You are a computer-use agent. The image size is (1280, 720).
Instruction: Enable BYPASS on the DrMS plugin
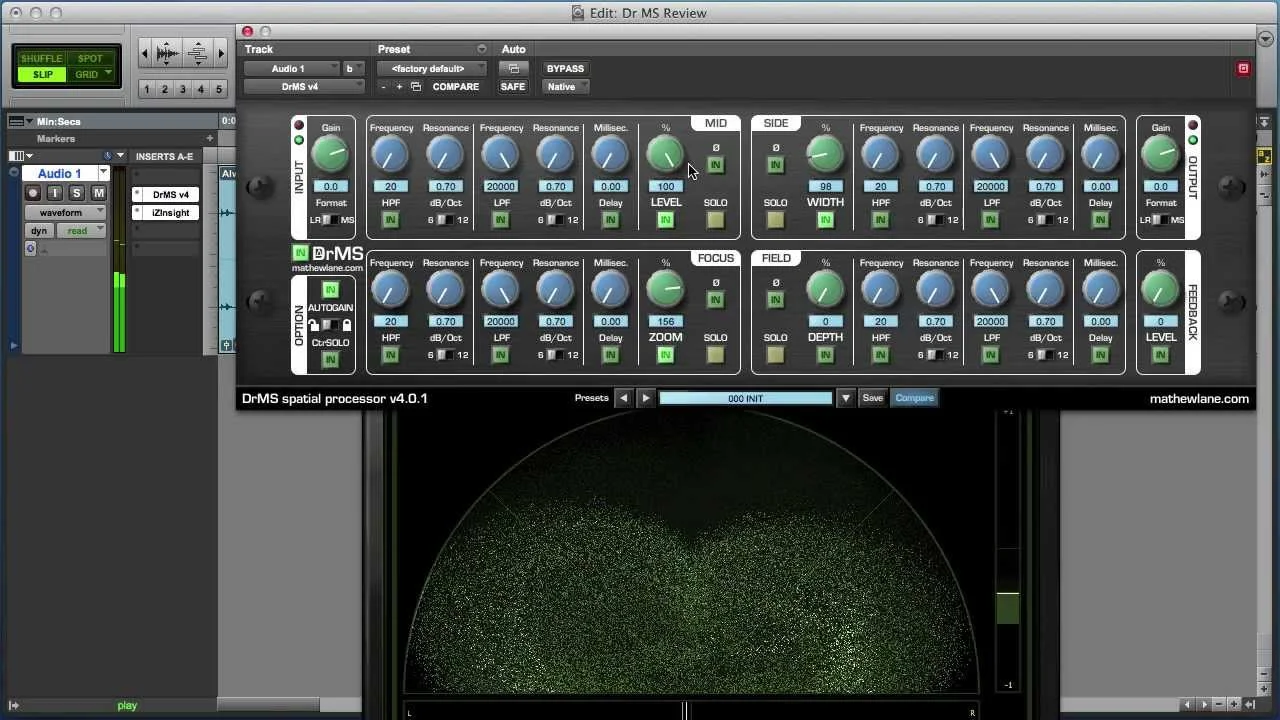point(565,68)
